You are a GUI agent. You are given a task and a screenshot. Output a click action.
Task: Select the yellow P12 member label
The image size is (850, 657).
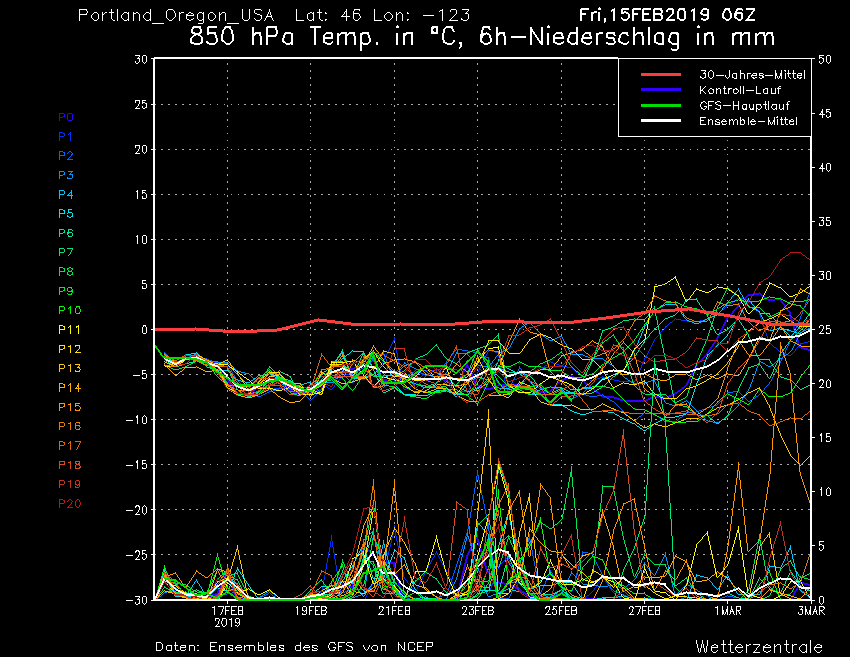69,349
